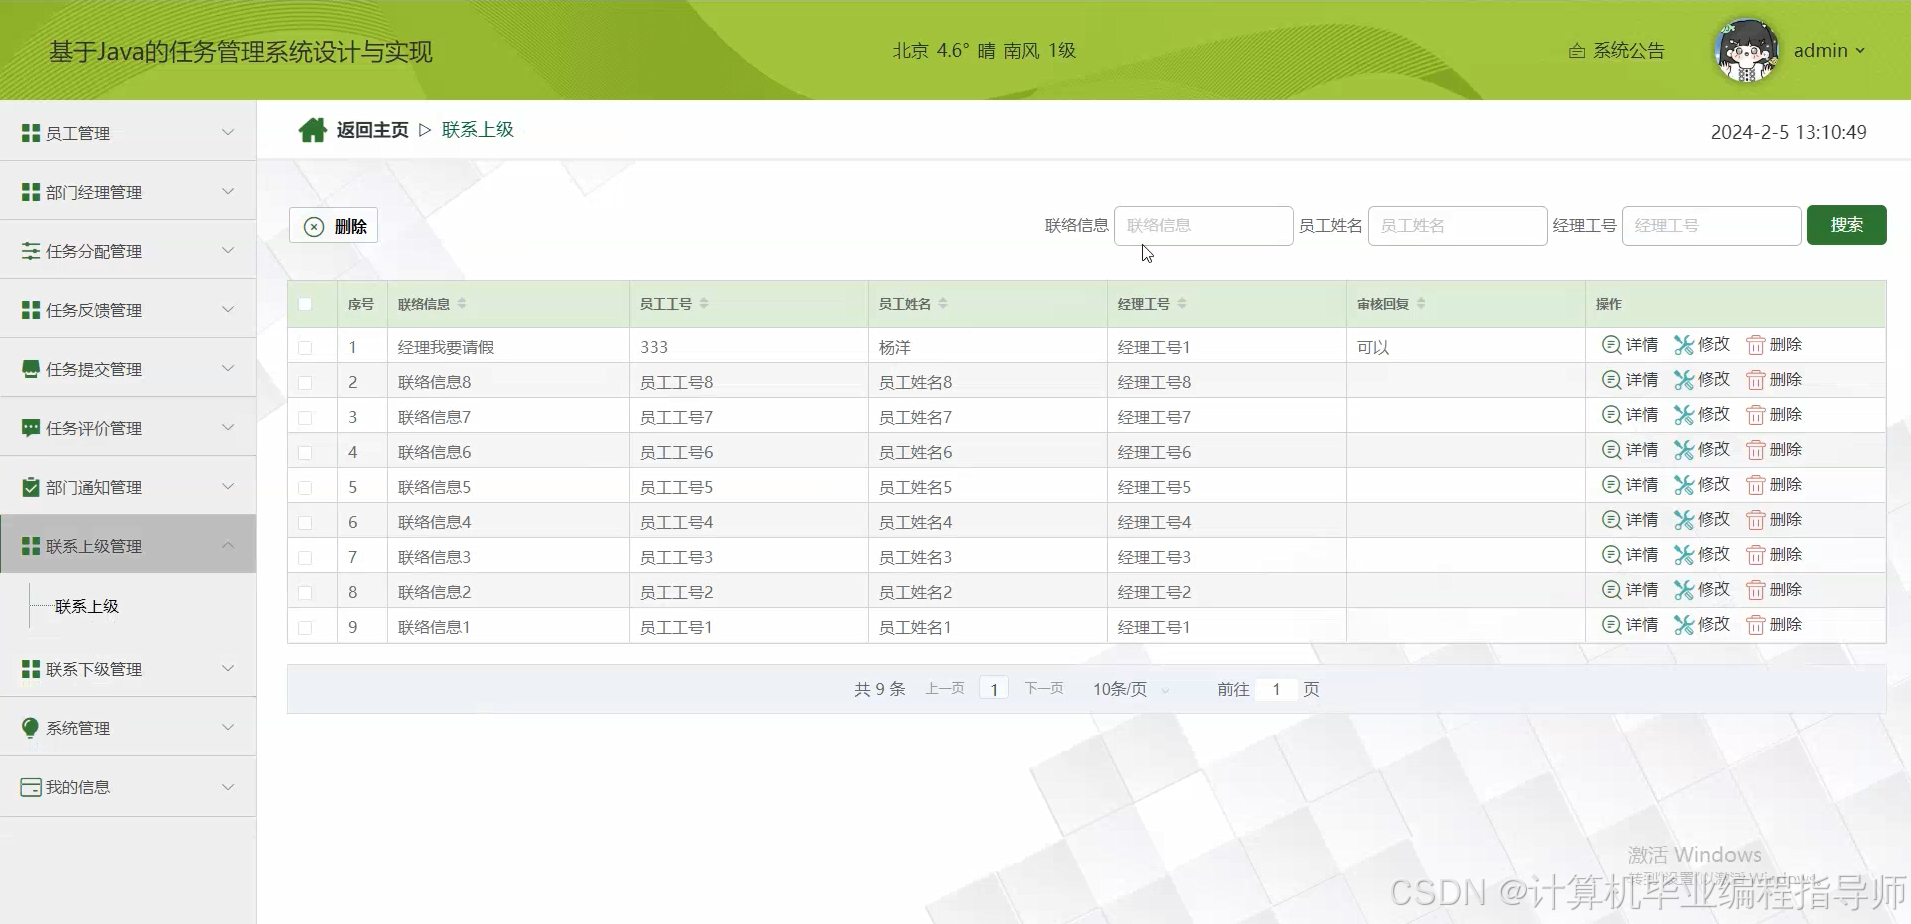This screenshot has height=924, width=1911.
Task: Click page number 1 button
Action: pyautogui.click(x=994, y=689)
